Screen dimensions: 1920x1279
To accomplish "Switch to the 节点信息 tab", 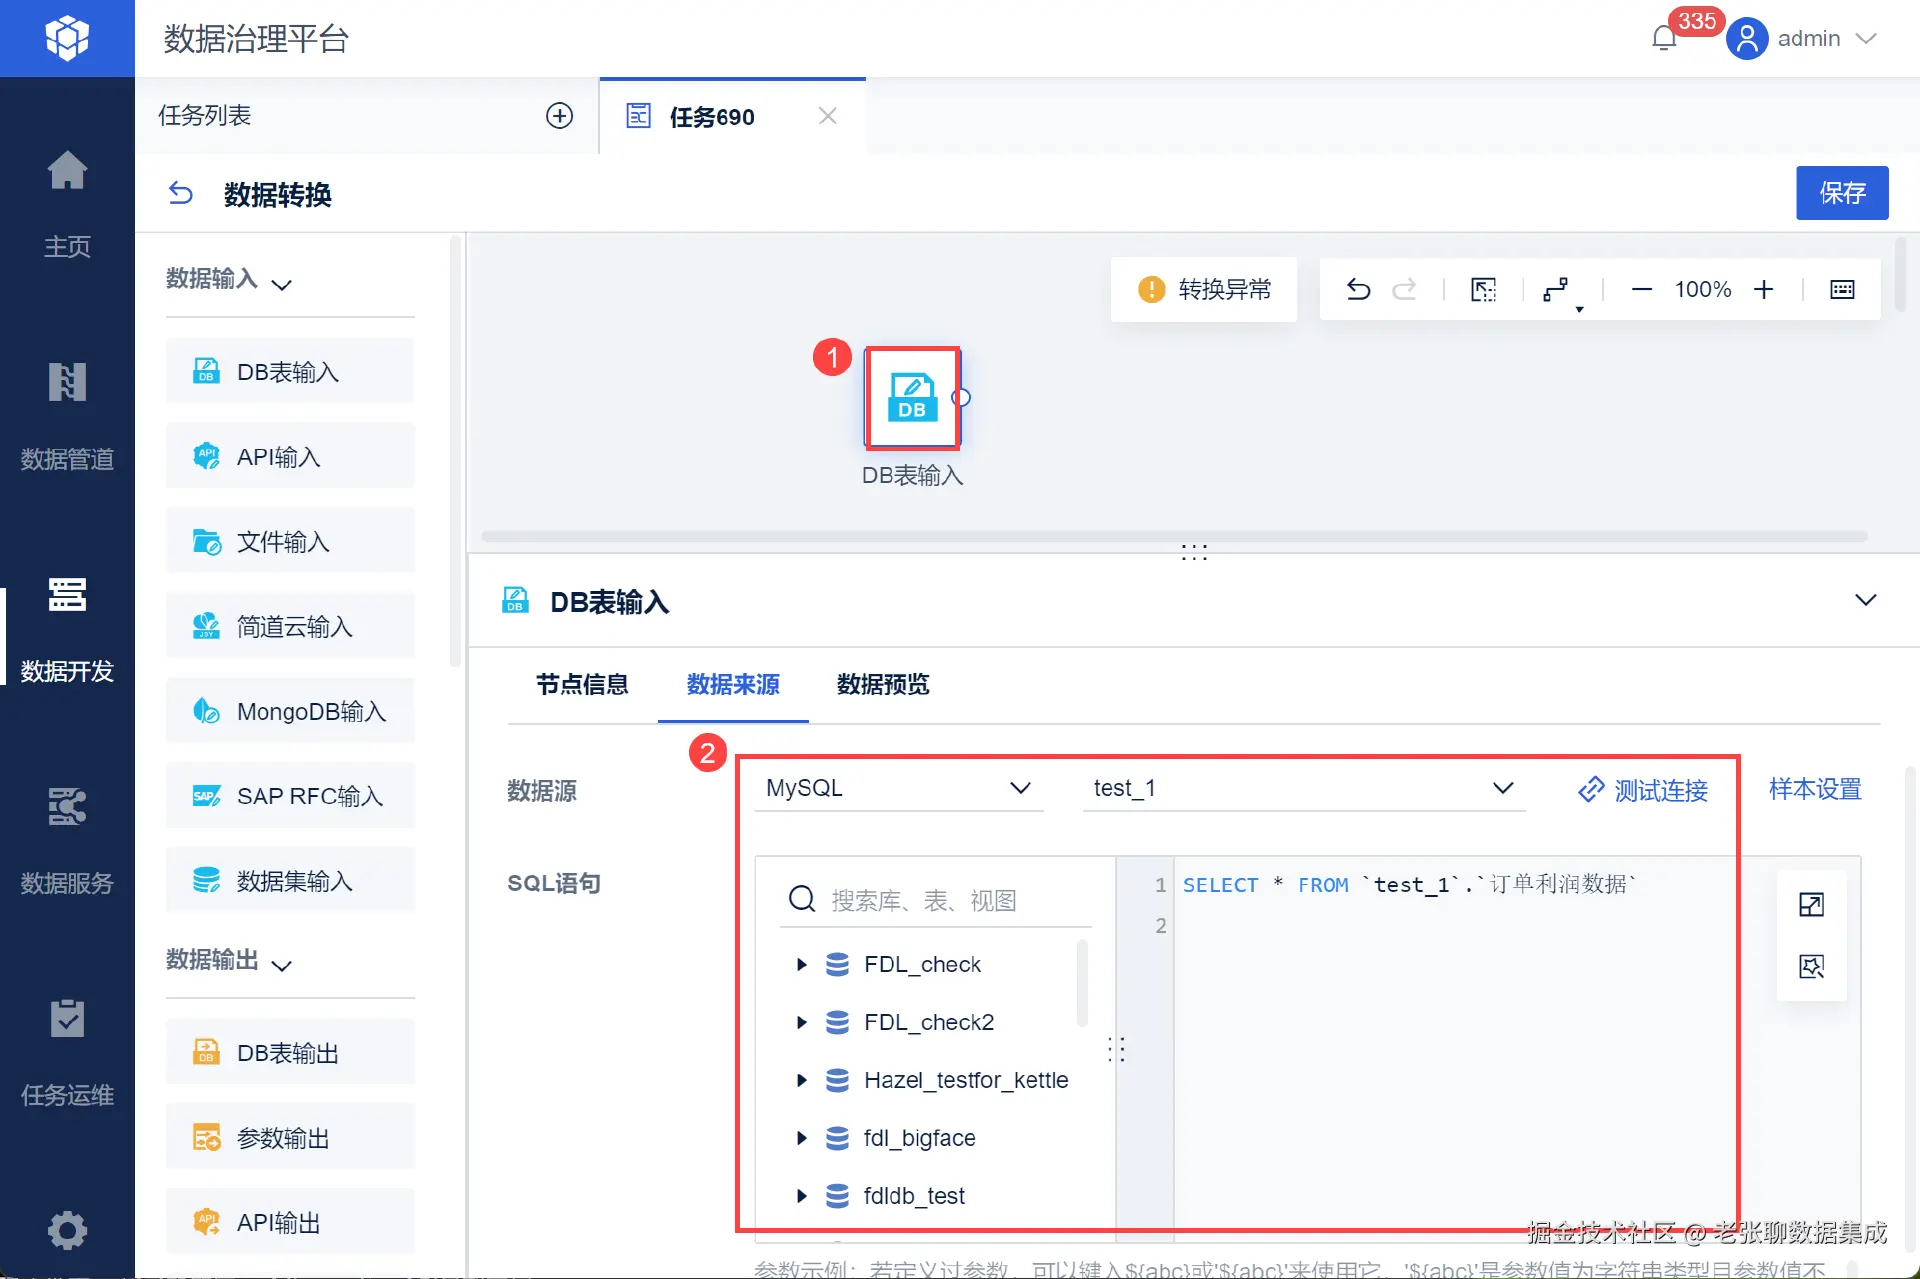I will click(x=582, y=685).
